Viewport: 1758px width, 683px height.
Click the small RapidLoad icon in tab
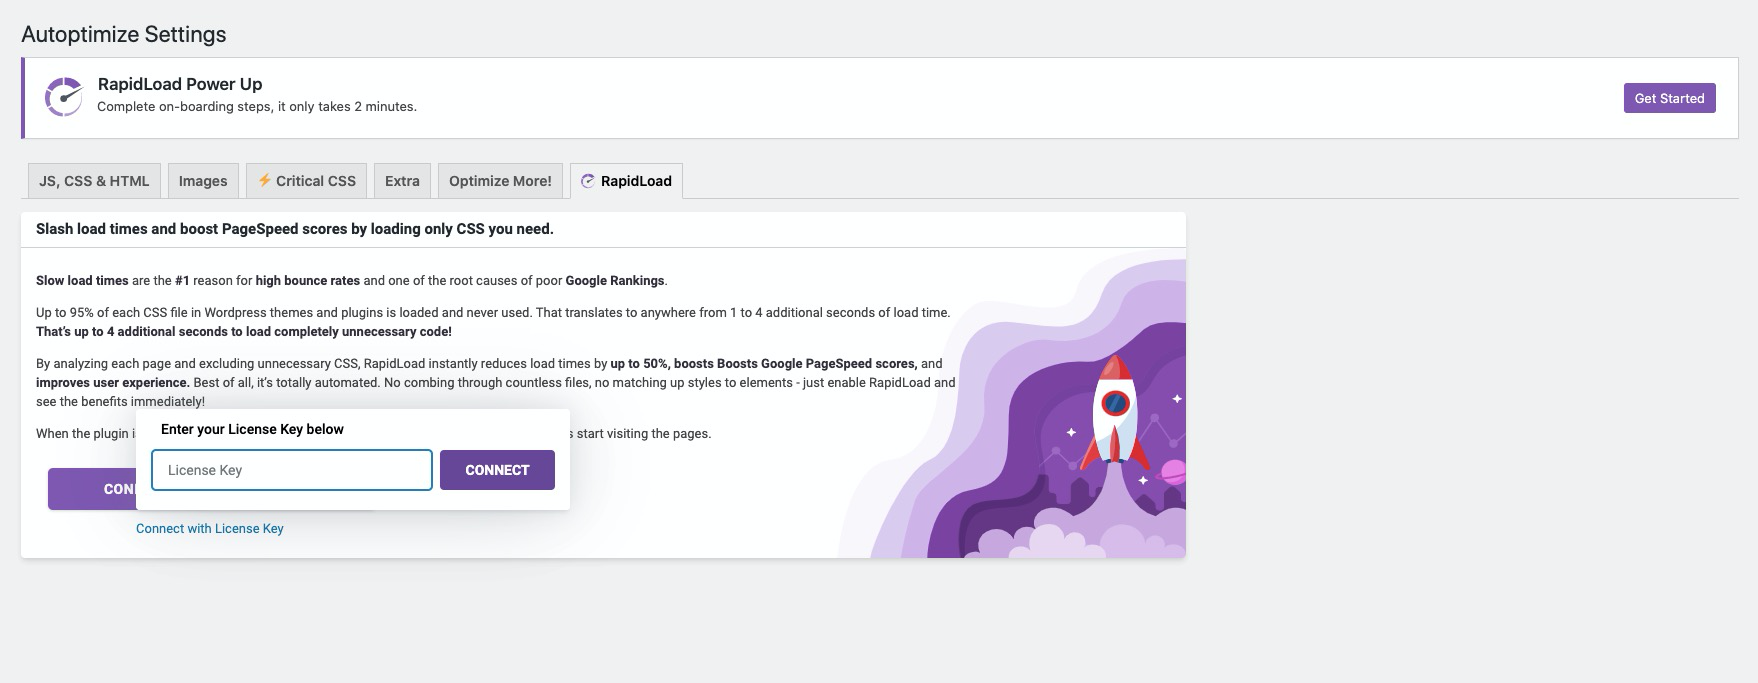588,181
